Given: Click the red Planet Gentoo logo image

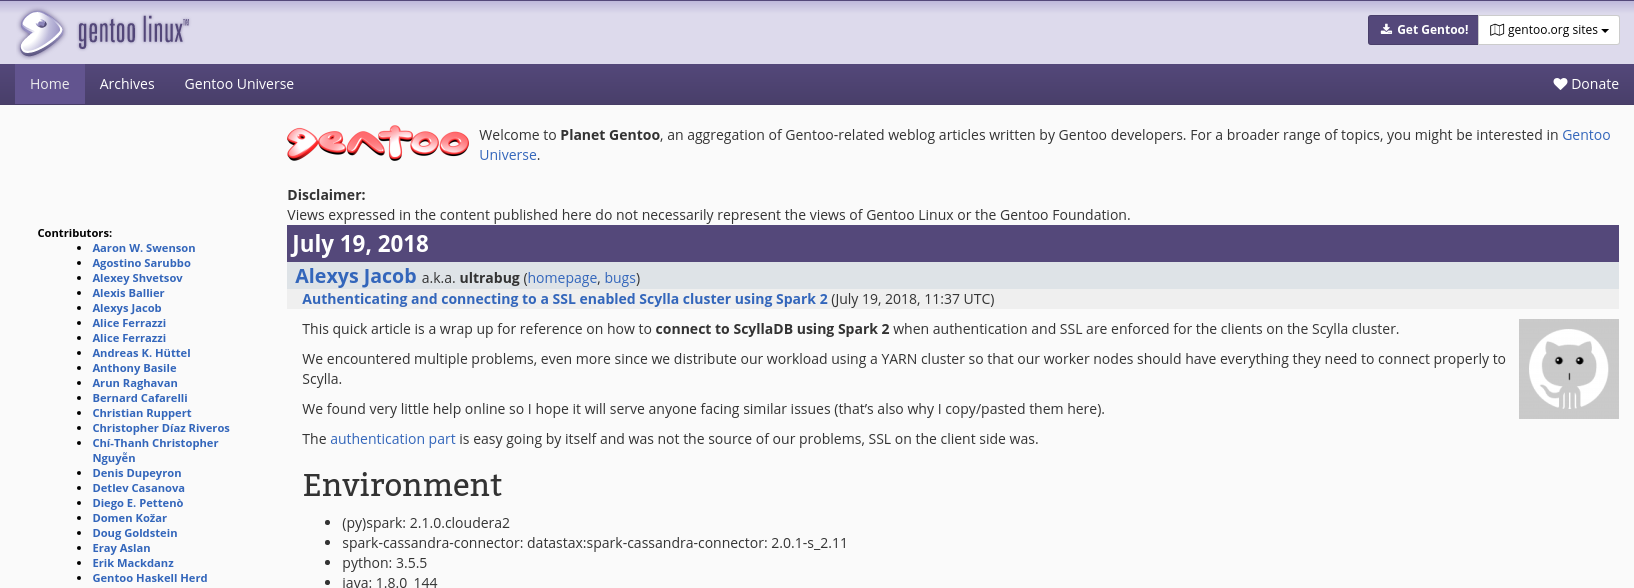Looking at the screenshot, I should (x=378, y=144).
